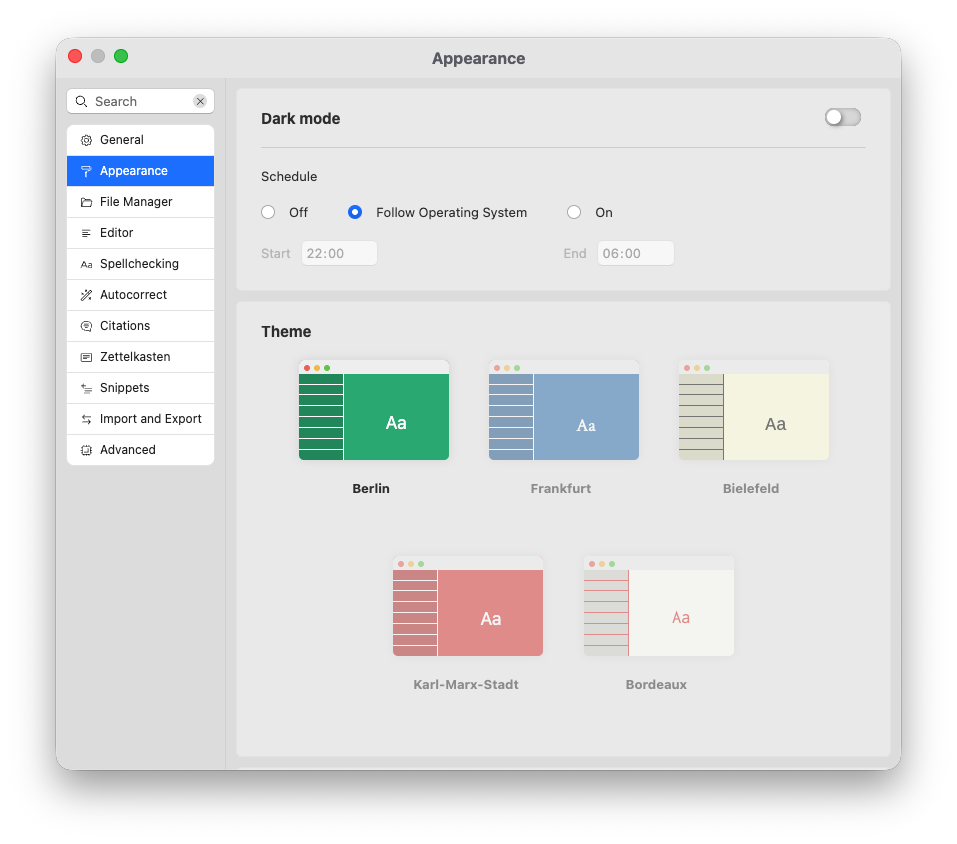Select the Frankfurt theme thumbnail

563,410
